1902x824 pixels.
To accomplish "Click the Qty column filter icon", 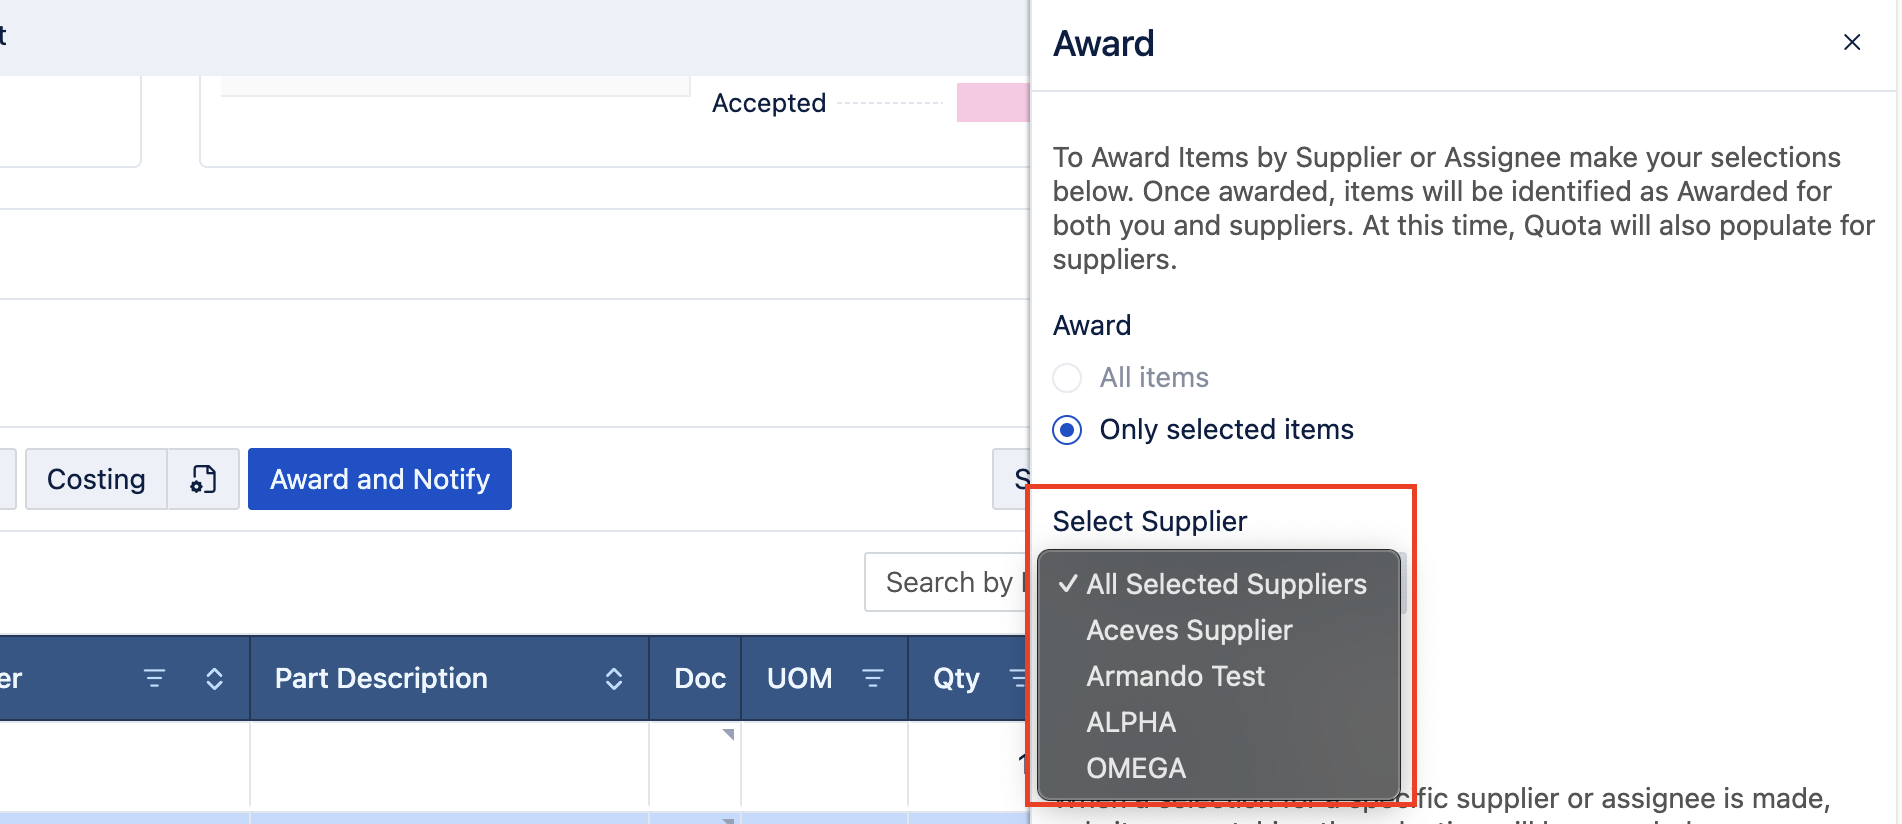I will coord(1017,679).
